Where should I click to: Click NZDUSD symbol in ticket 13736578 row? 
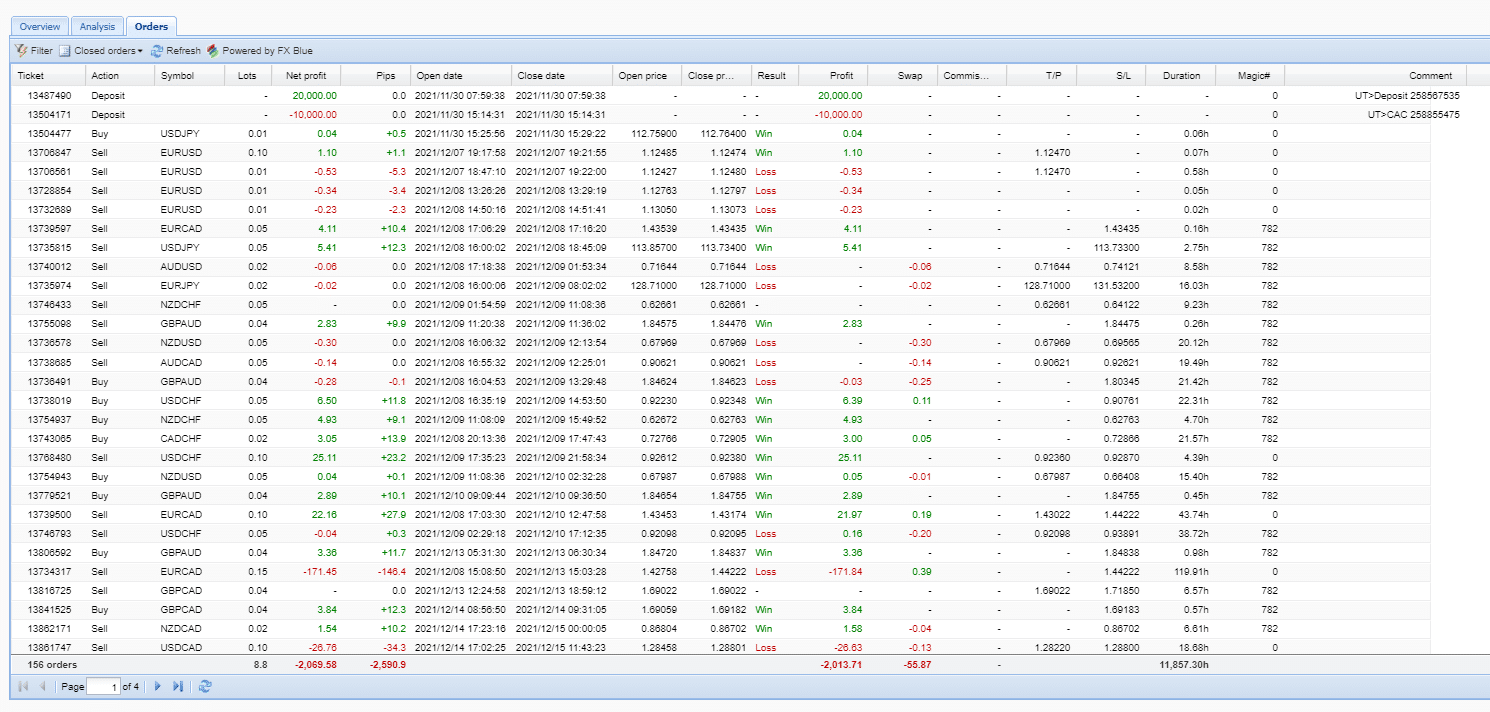point(181,343)
